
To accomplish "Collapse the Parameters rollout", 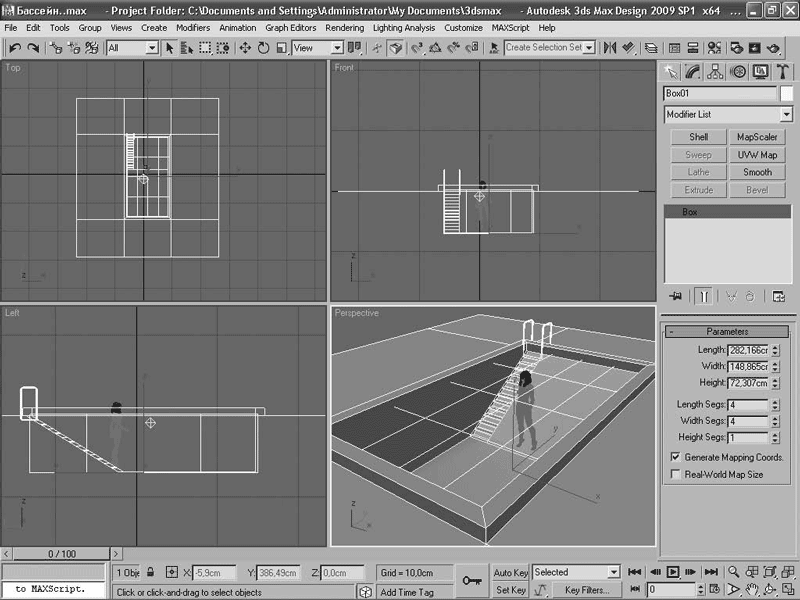I will click(727, 331).
